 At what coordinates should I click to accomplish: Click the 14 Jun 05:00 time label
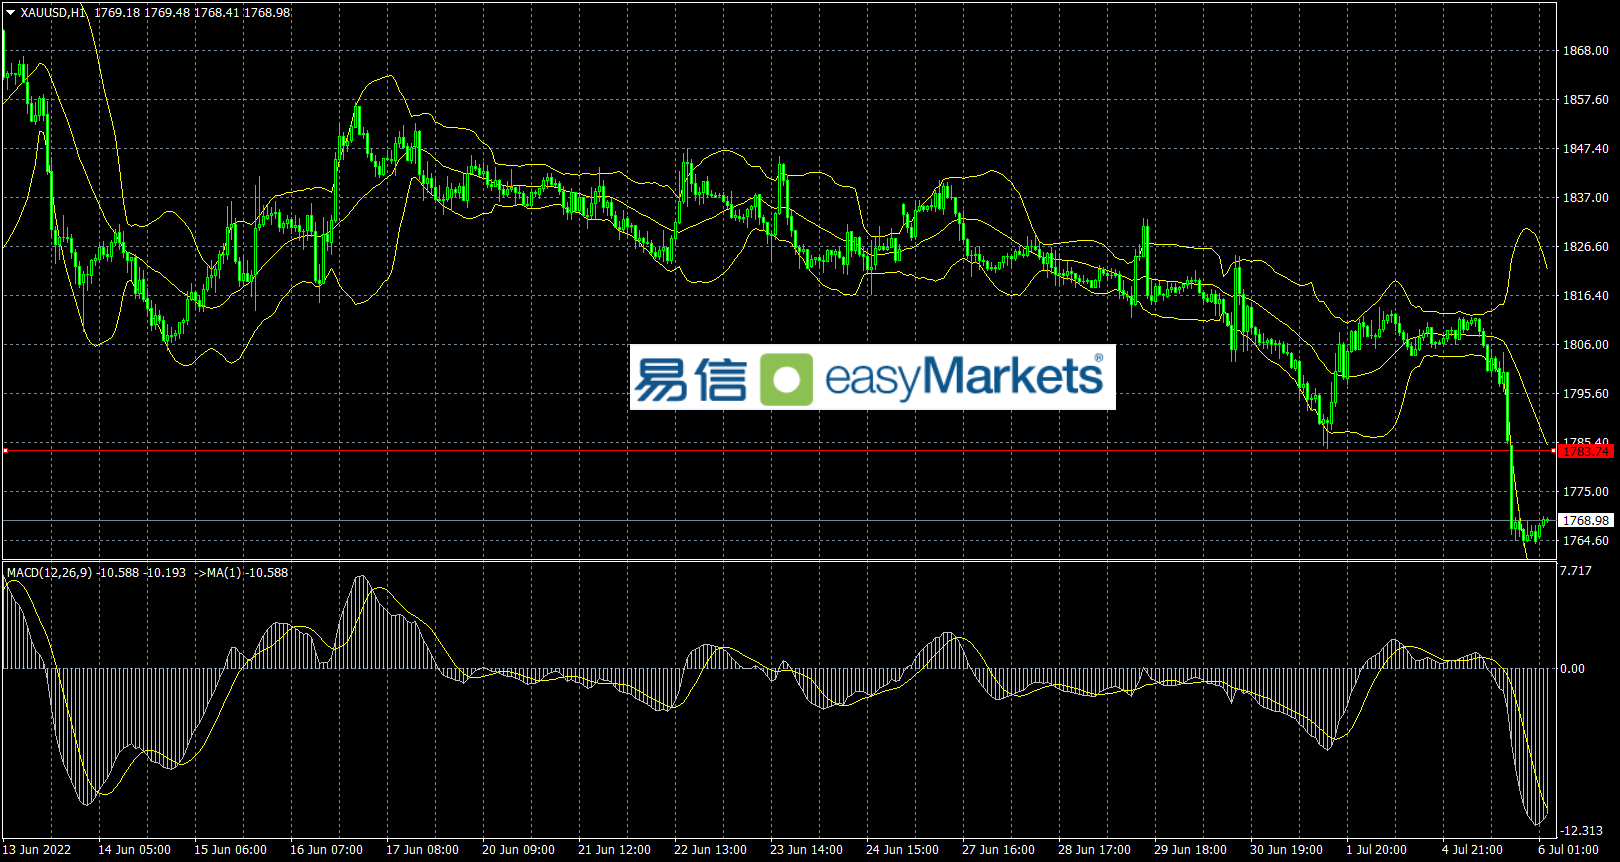coord(134,850)
